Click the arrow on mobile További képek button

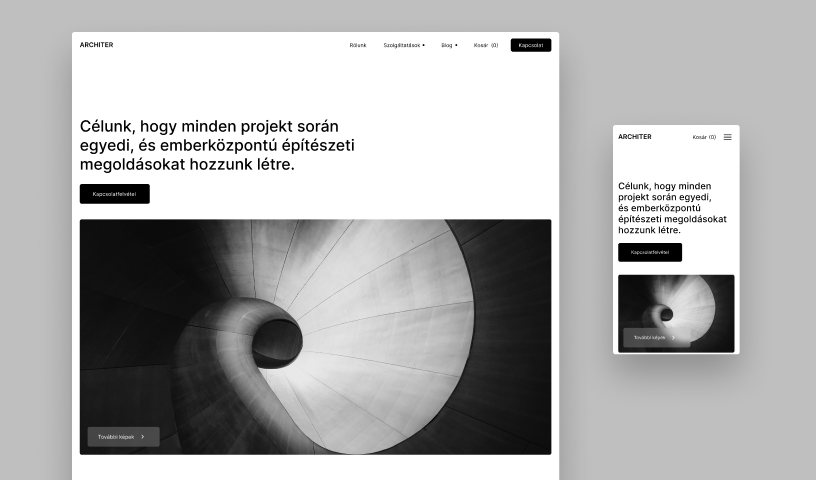click(673, 338)
